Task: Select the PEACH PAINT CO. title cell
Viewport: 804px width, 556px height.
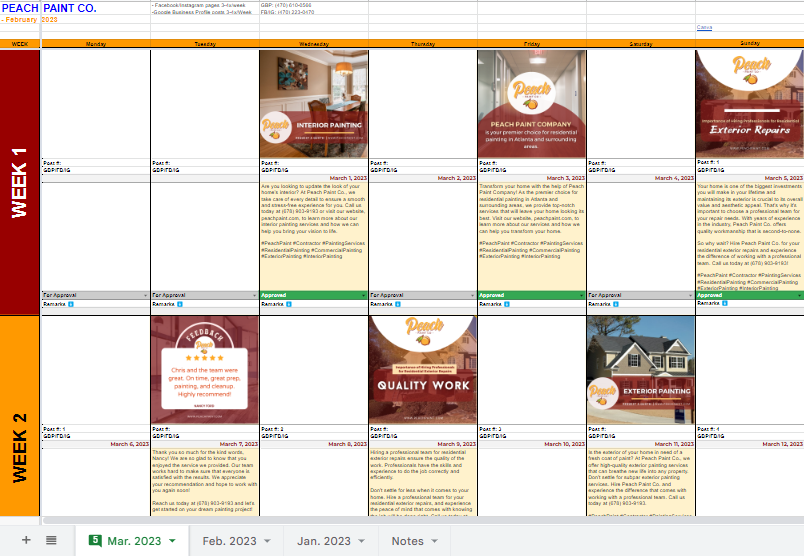Action: pyautogui.click(x=49, y=8)
